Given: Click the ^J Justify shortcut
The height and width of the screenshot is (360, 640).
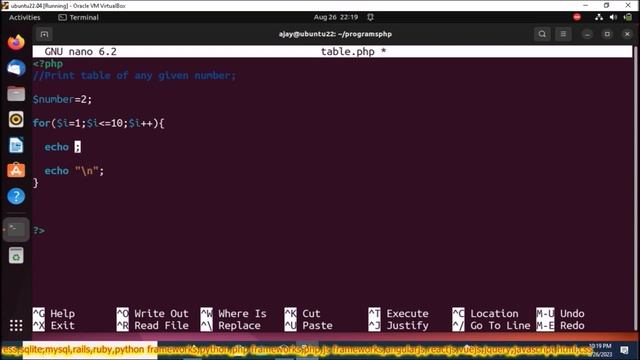Looking at the screenshot, I should 398,325.
